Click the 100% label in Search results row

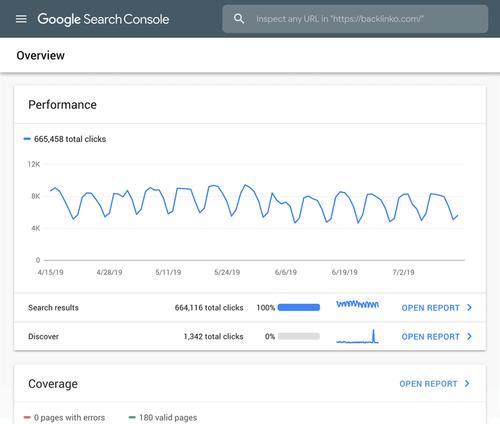pyautogui.click(x=266, y=308)
